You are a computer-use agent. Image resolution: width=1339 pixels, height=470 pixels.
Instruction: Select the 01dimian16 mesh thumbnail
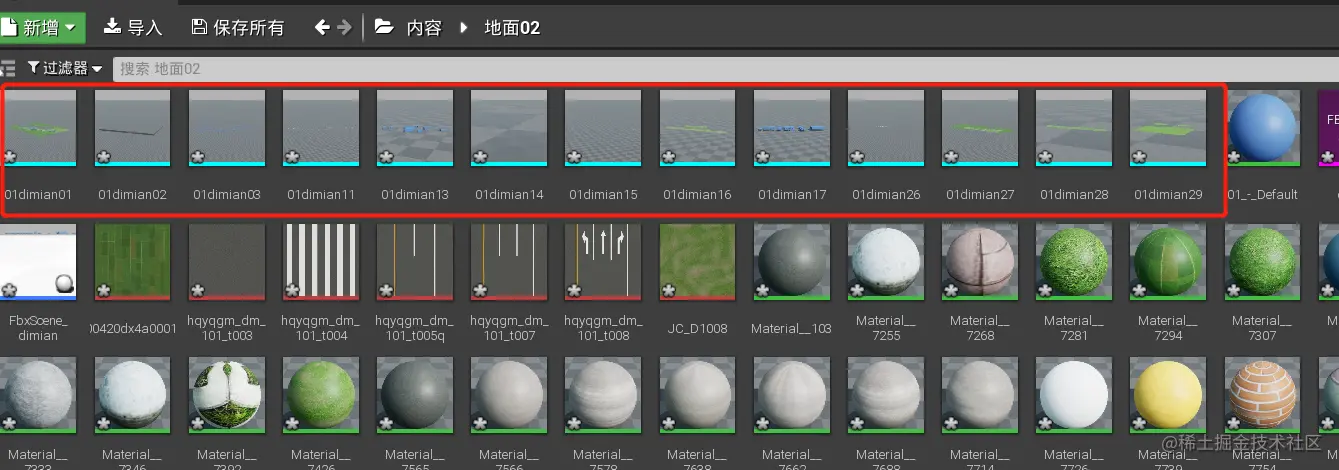[x=697, y=128]
